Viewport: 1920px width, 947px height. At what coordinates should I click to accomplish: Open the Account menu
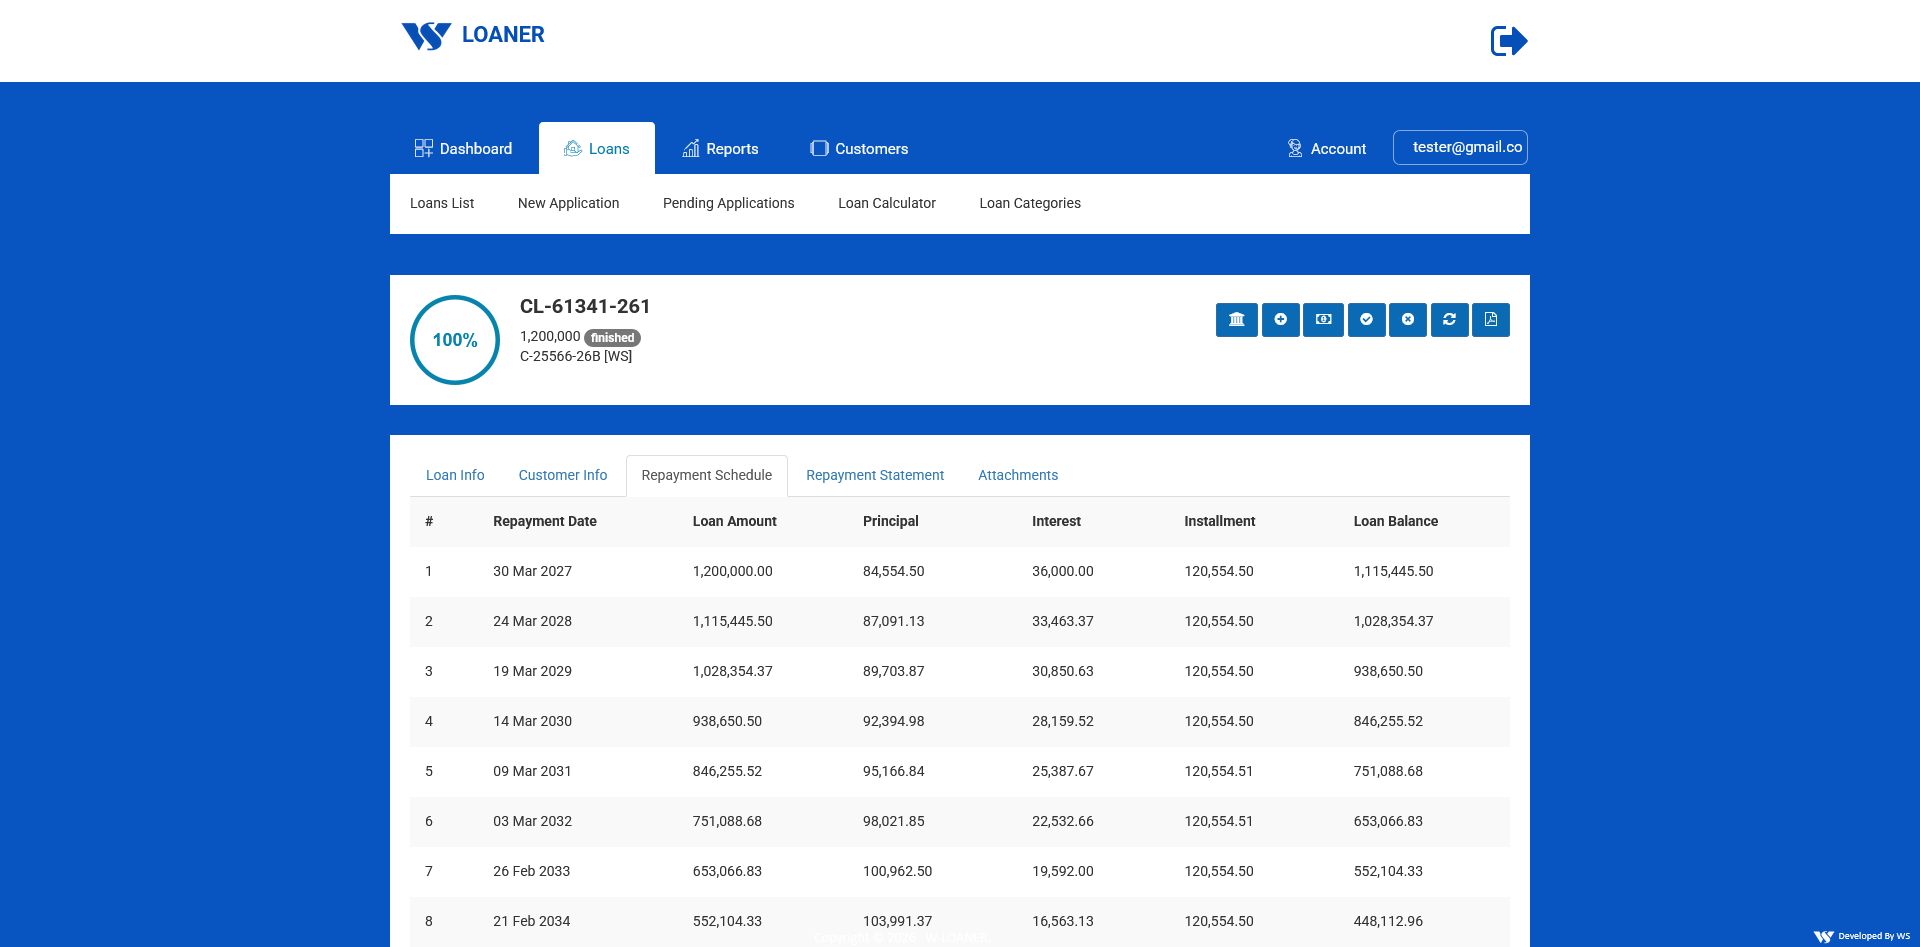(1326, 148)
